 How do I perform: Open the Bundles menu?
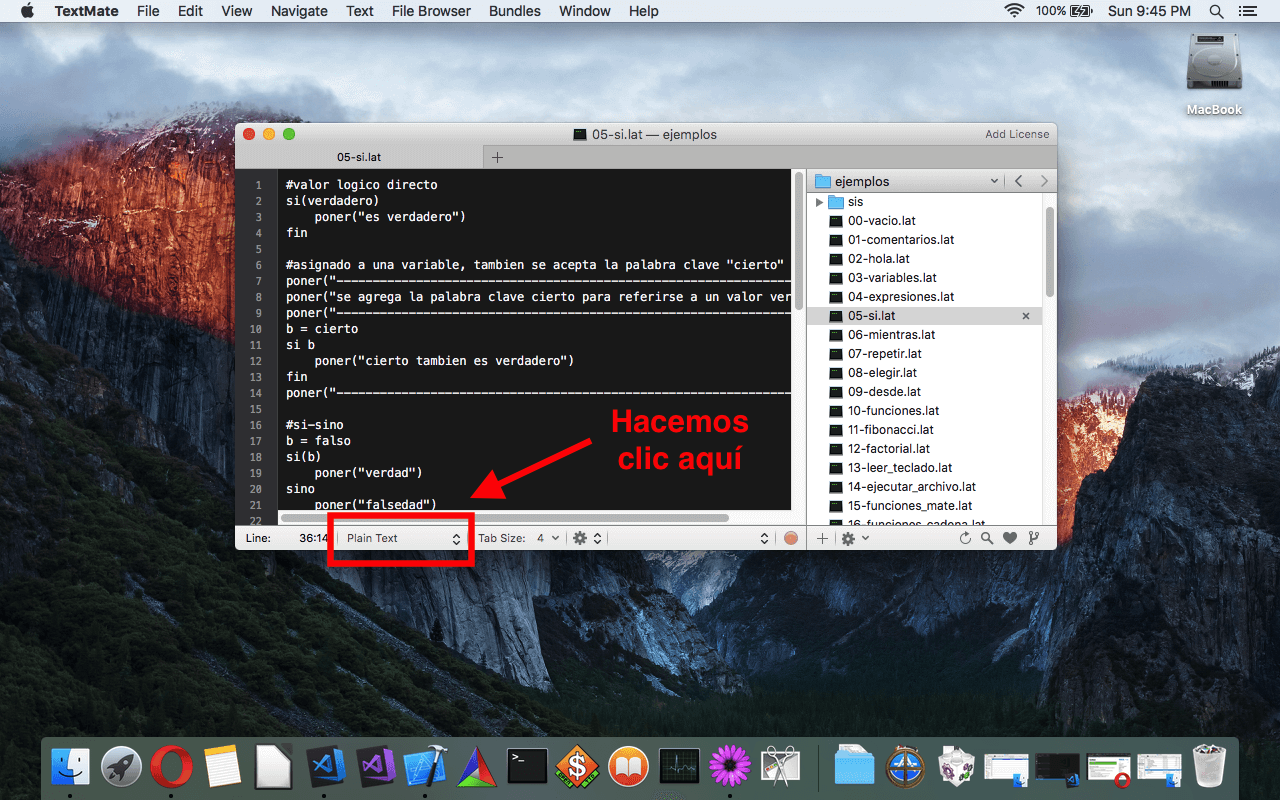(515, 11)
